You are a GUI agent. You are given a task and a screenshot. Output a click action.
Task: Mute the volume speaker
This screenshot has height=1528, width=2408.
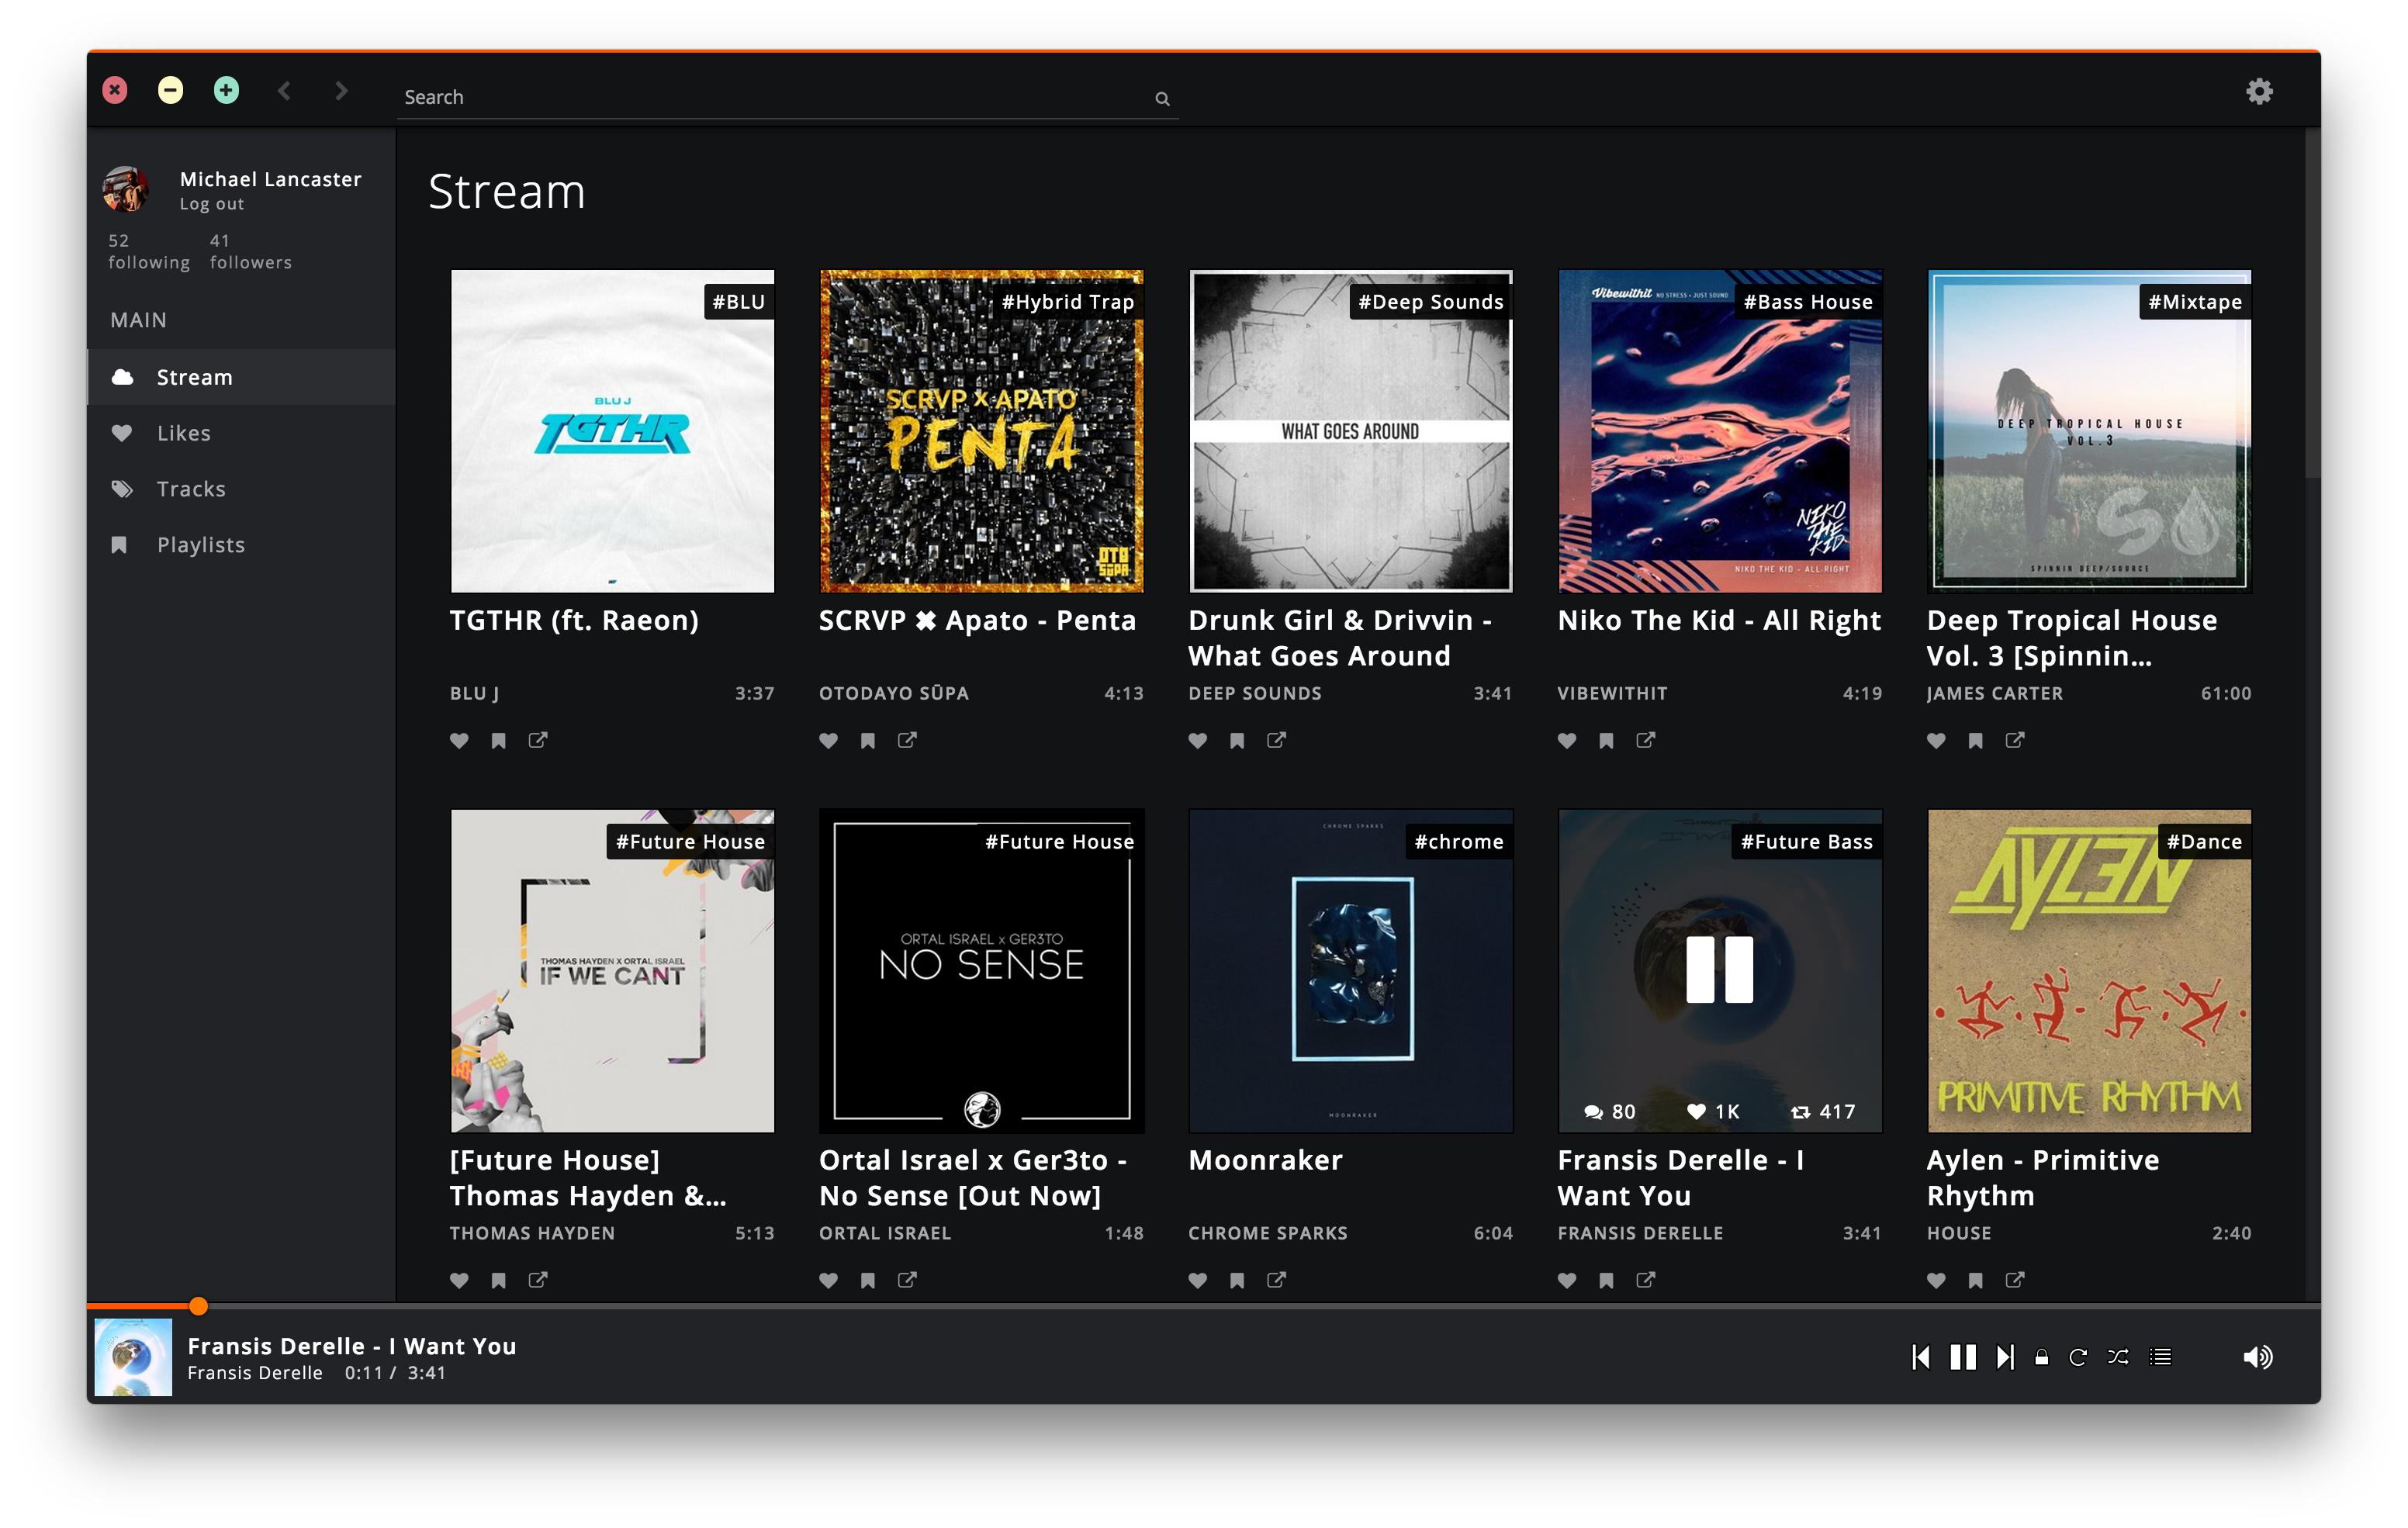pos(2257,1357)
